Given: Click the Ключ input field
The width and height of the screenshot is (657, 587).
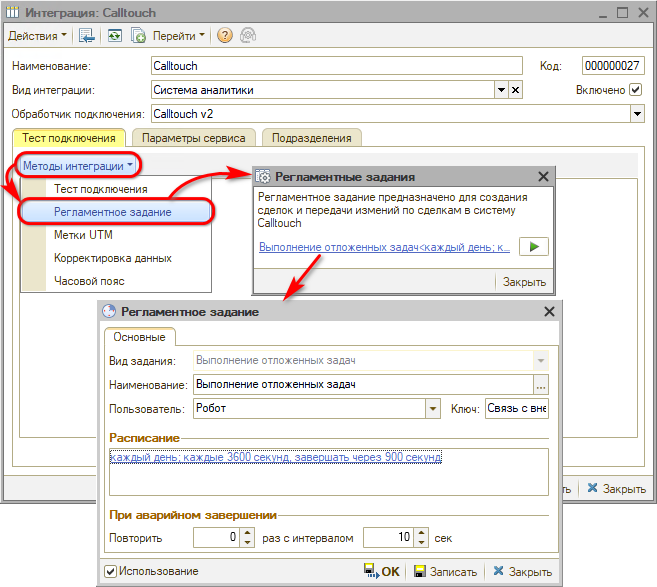Looking at the screenshot, I should coord(517,409).
